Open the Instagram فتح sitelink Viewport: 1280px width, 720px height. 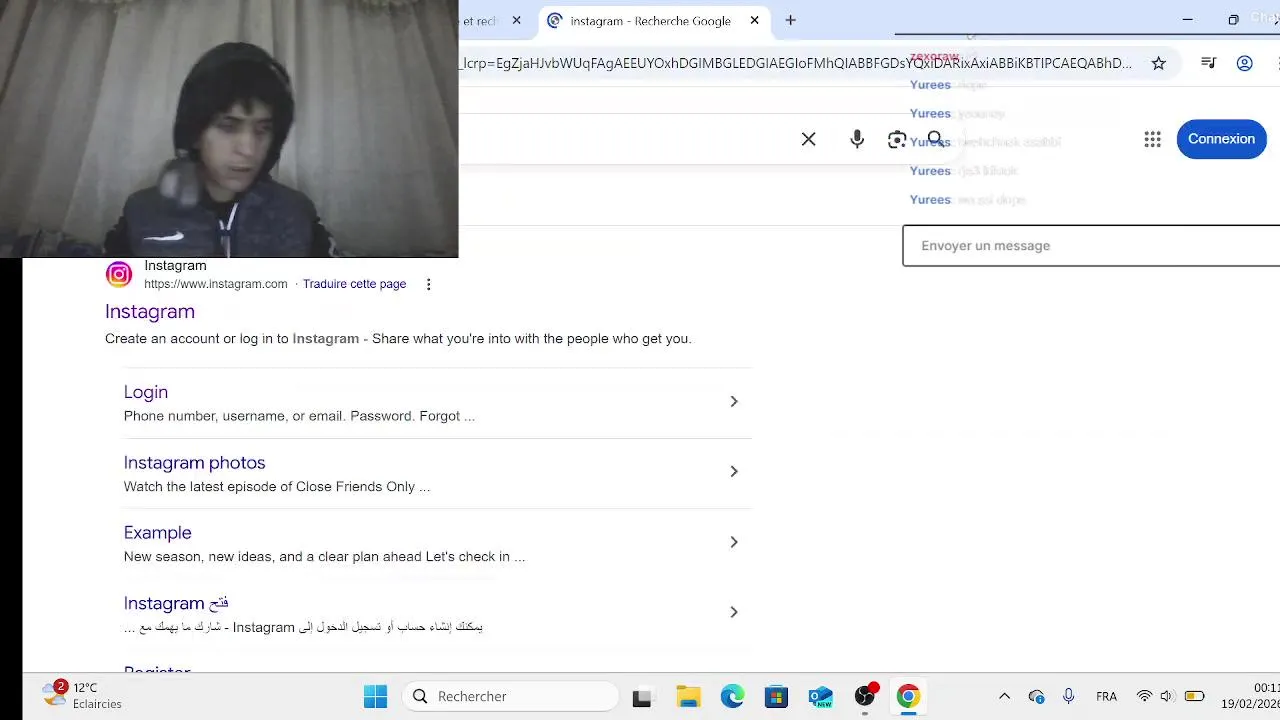pyautogui.click(x=176, y=603)
